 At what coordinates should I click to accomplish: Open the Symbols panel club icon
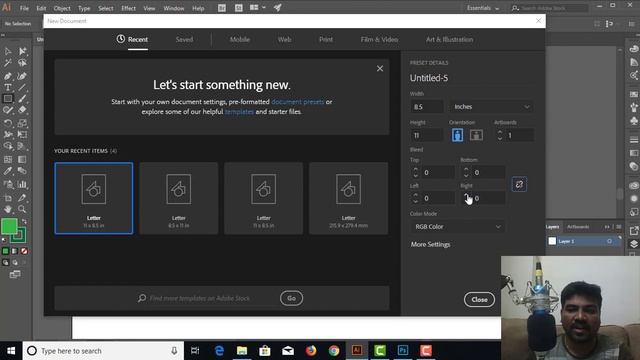[x=633, y=121]
